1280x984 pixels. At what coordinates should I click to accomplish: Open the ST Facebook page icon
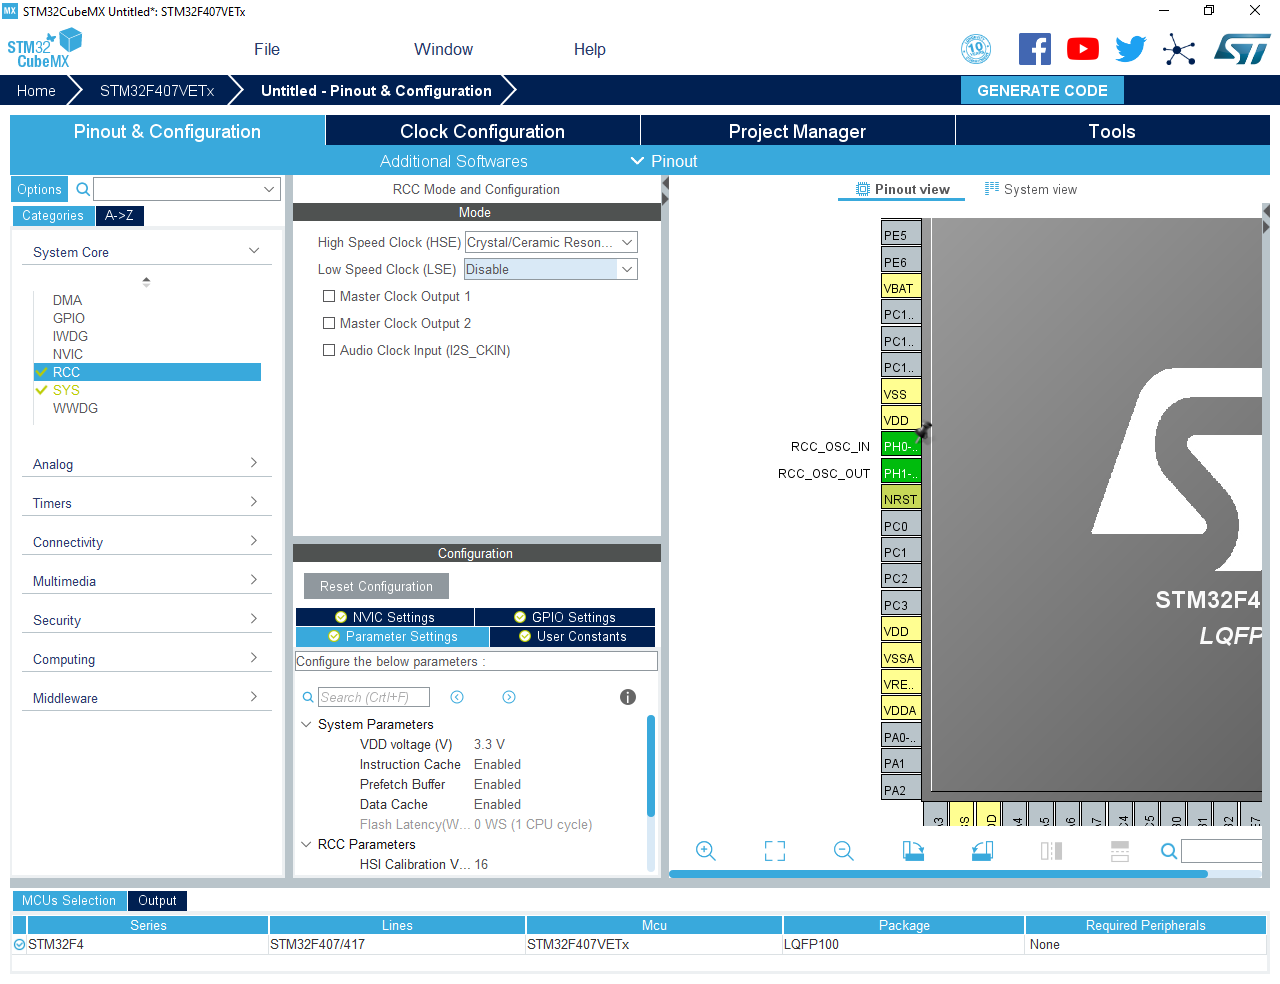pyautogui.click(x=1035, y=49)
